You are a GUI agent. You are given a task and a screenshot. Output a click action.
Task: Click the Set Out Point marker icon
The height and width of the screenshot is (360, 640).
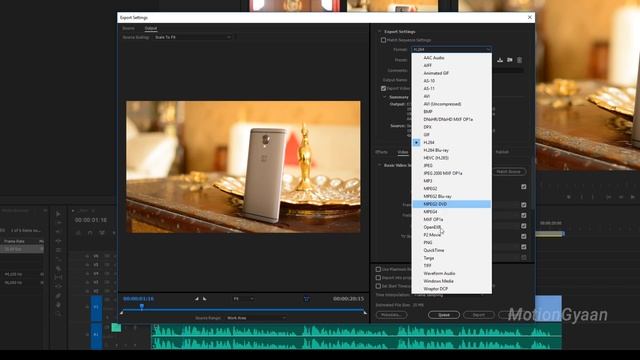pos(204,299)
